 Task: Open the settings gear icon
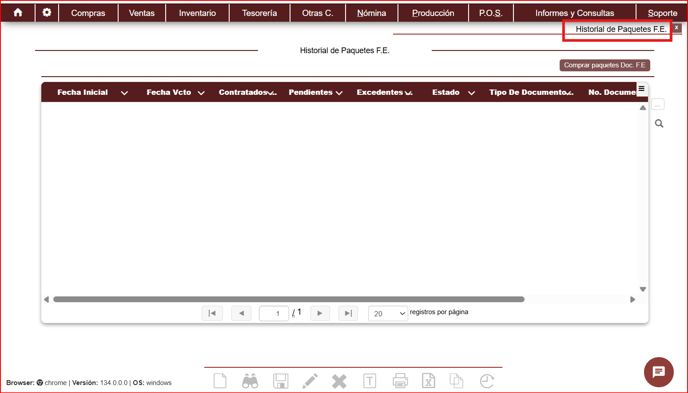click(47, 13)
